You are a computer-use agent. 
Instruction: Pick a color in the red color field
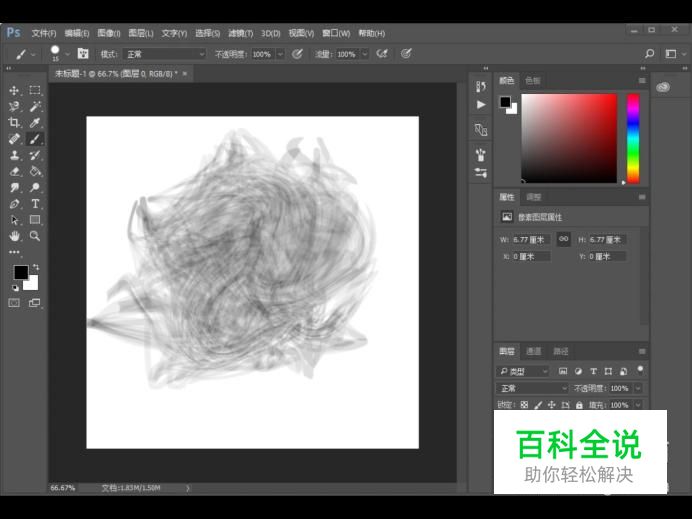point(569,138)
